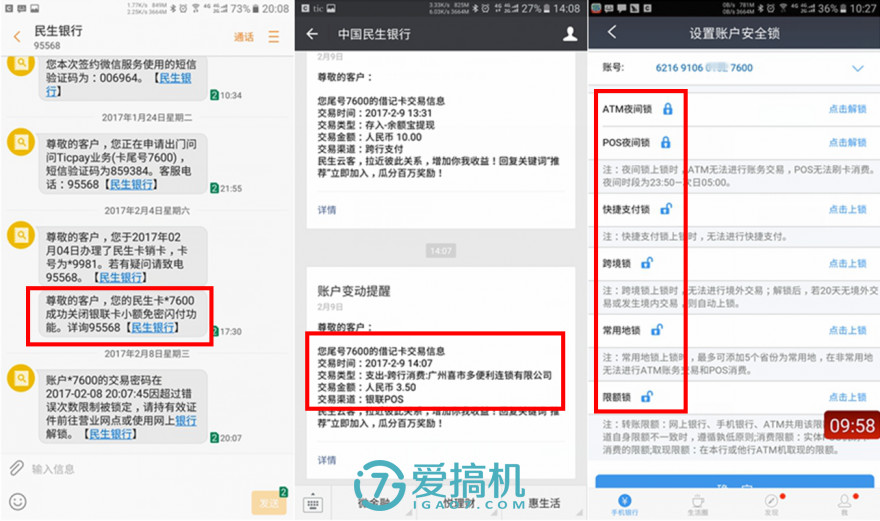Switch to the 生活圈 bottom tab
880x521 pixels.
[698, 504]
